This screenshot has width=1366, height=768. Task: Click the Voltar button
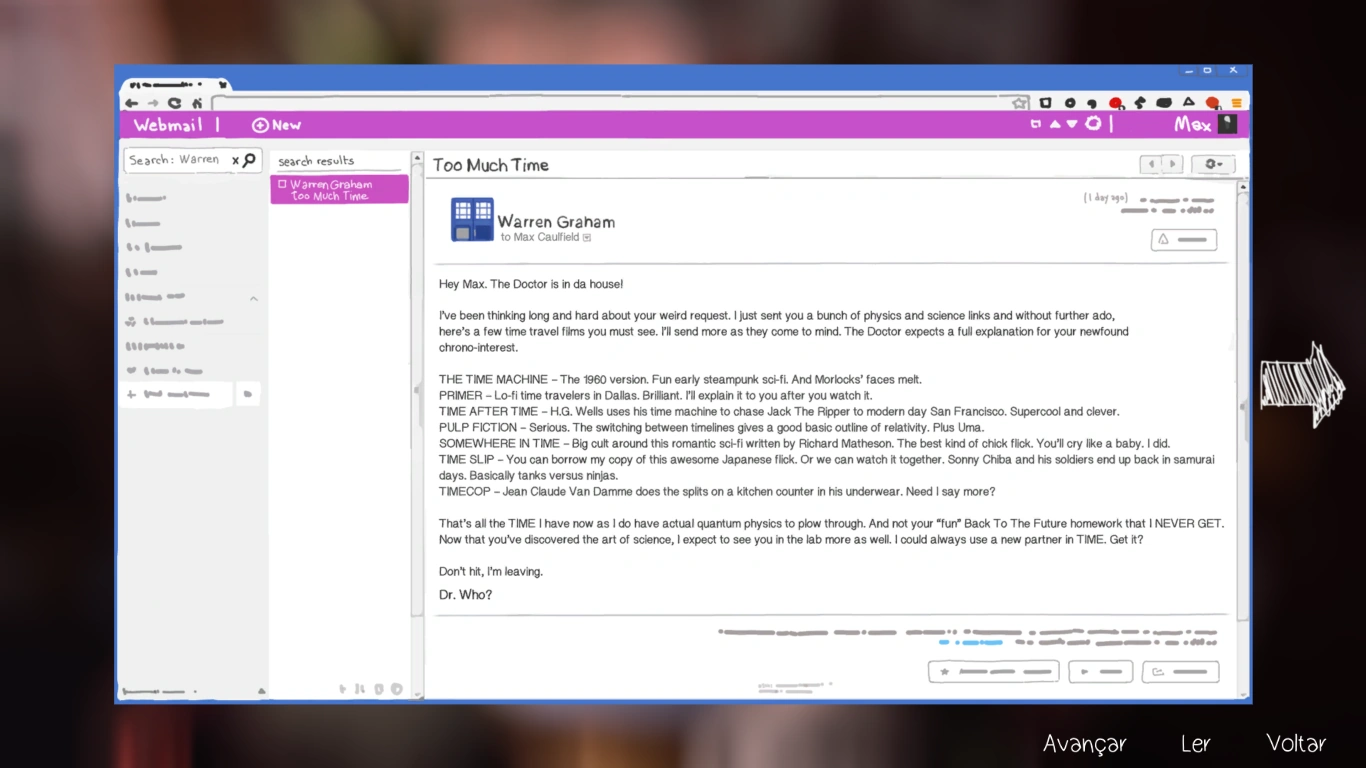click(1296, 743)
